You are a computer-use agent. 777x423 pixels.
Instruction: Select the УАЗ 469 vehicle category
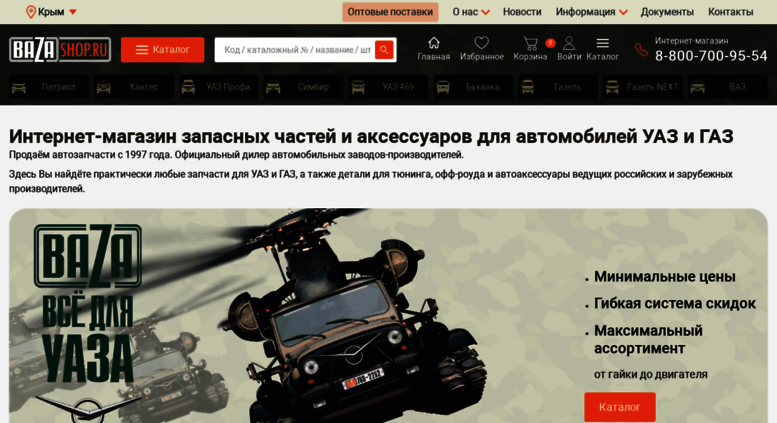click(388, 87)
